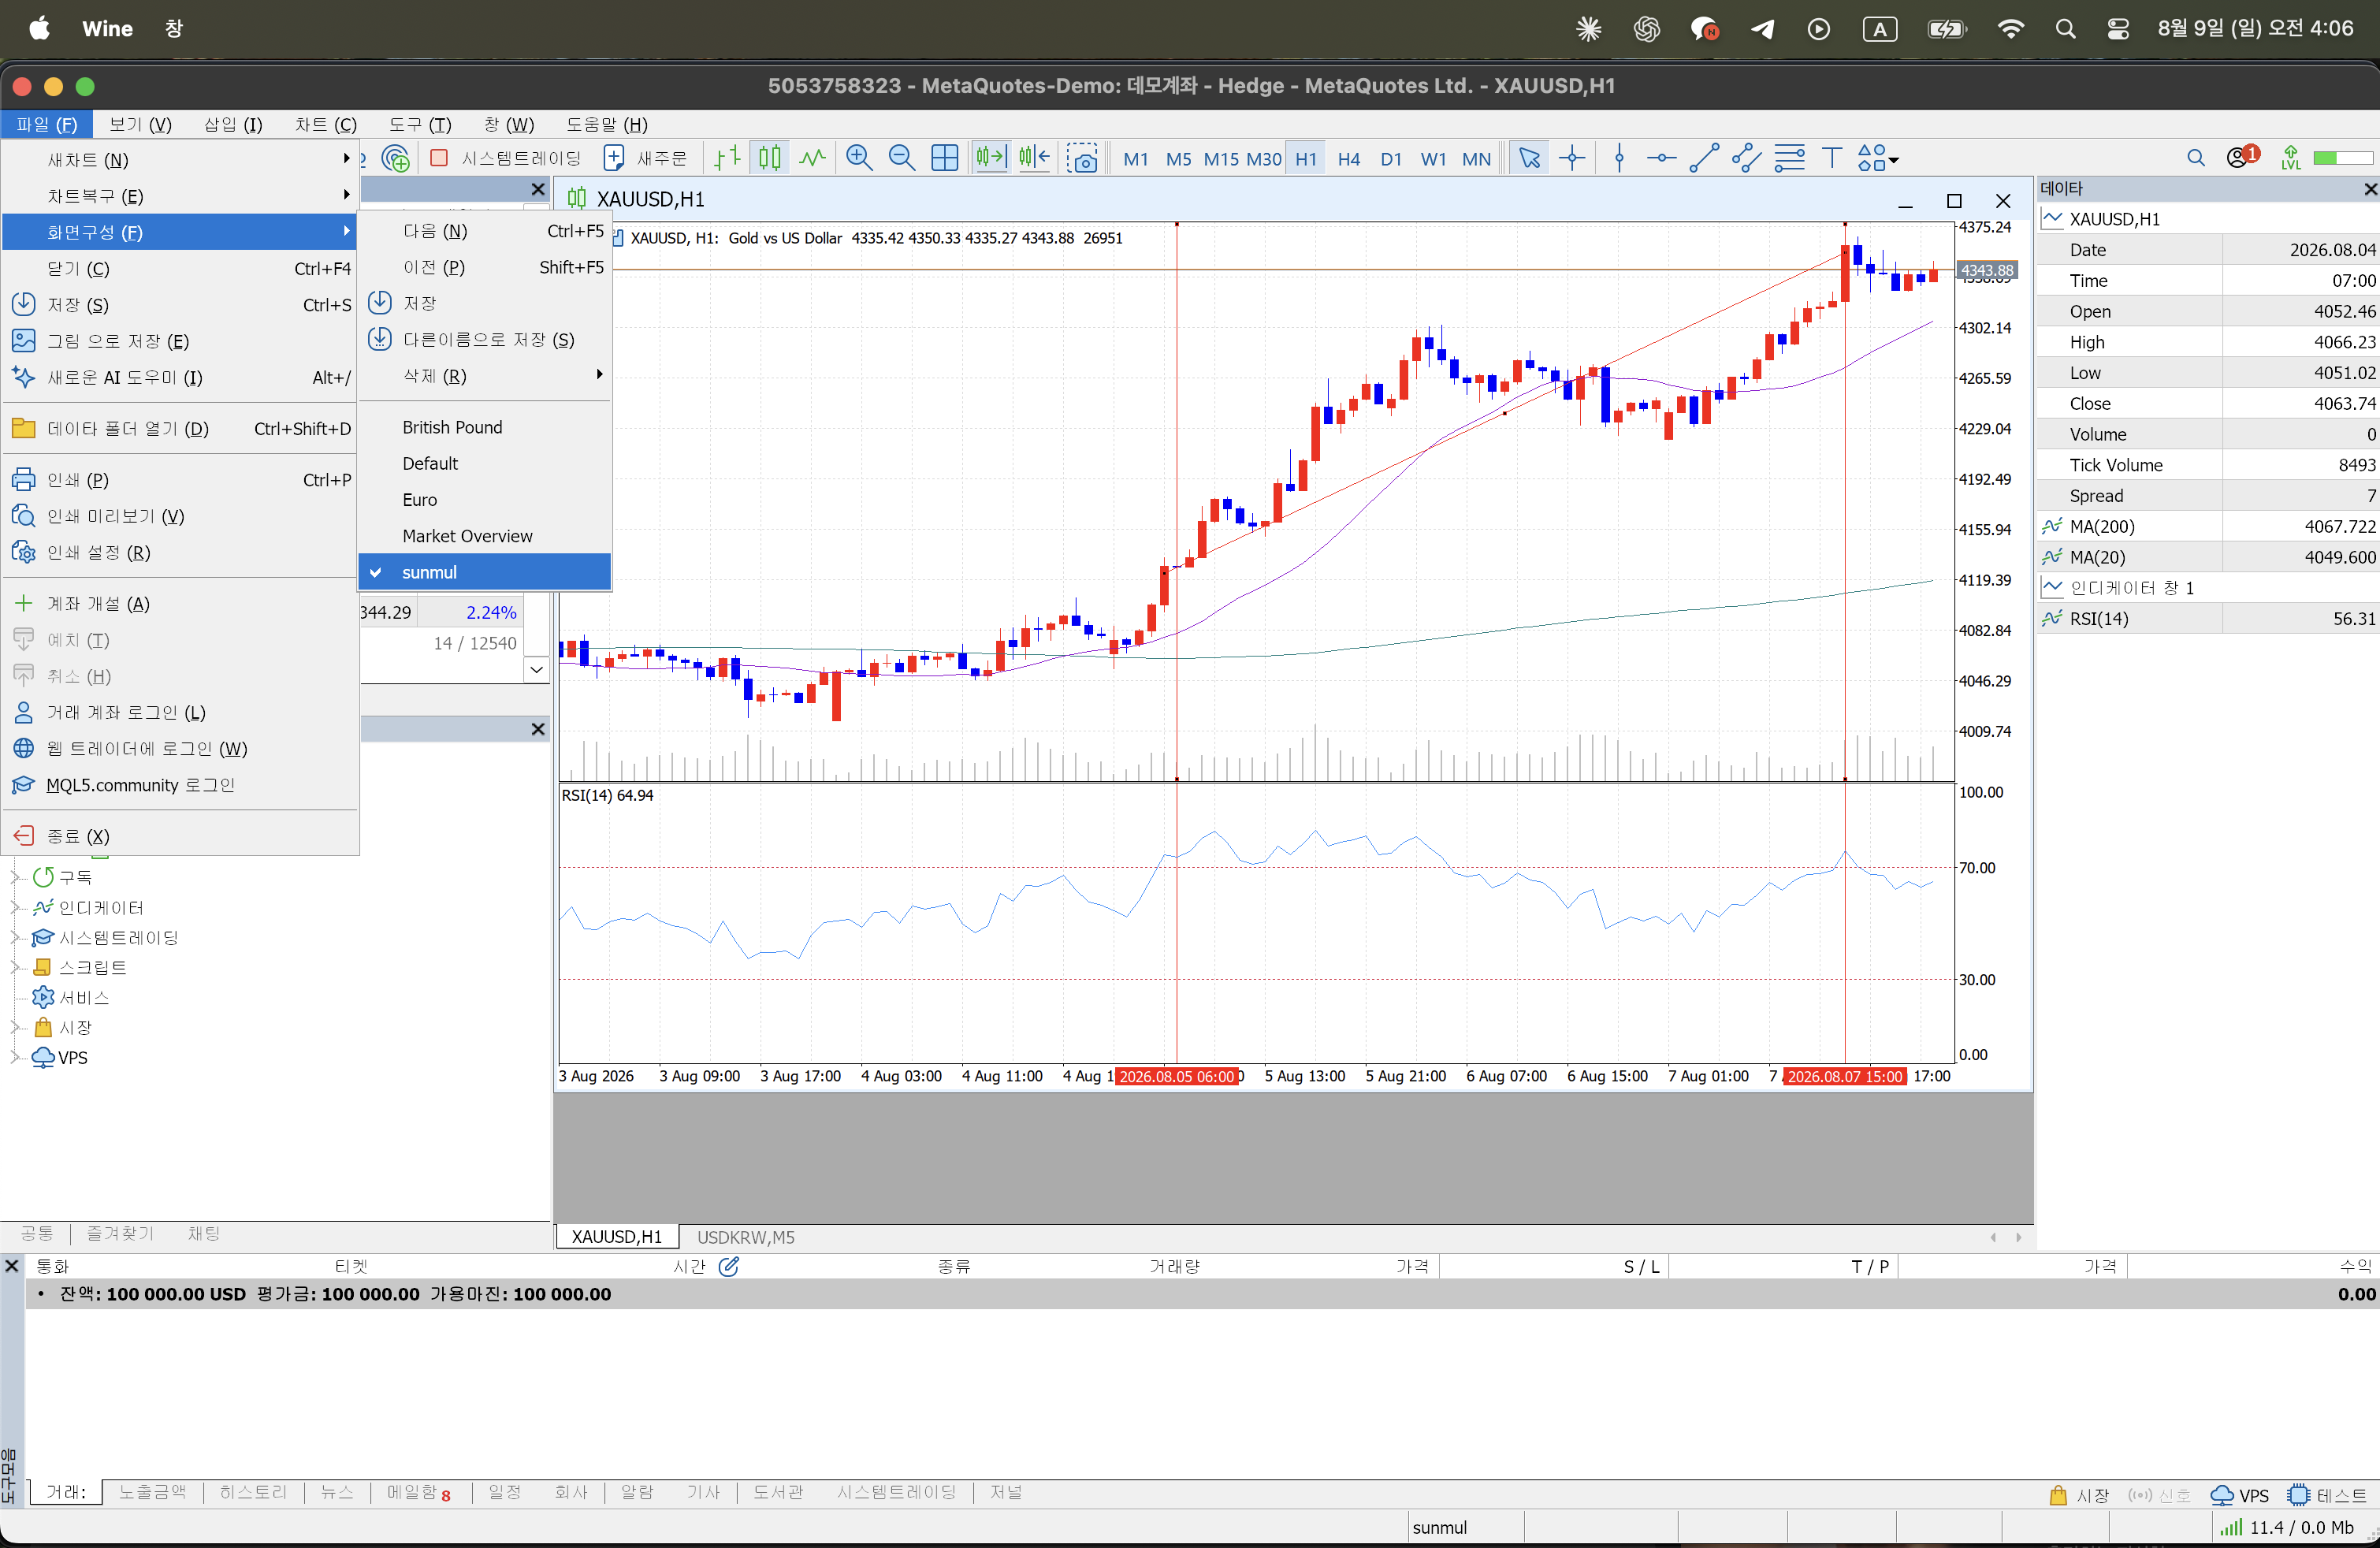Select the H4 timeframe
This screenshot has height=1548, width=2380.
pyautogui.click(x=1348, y=159)
